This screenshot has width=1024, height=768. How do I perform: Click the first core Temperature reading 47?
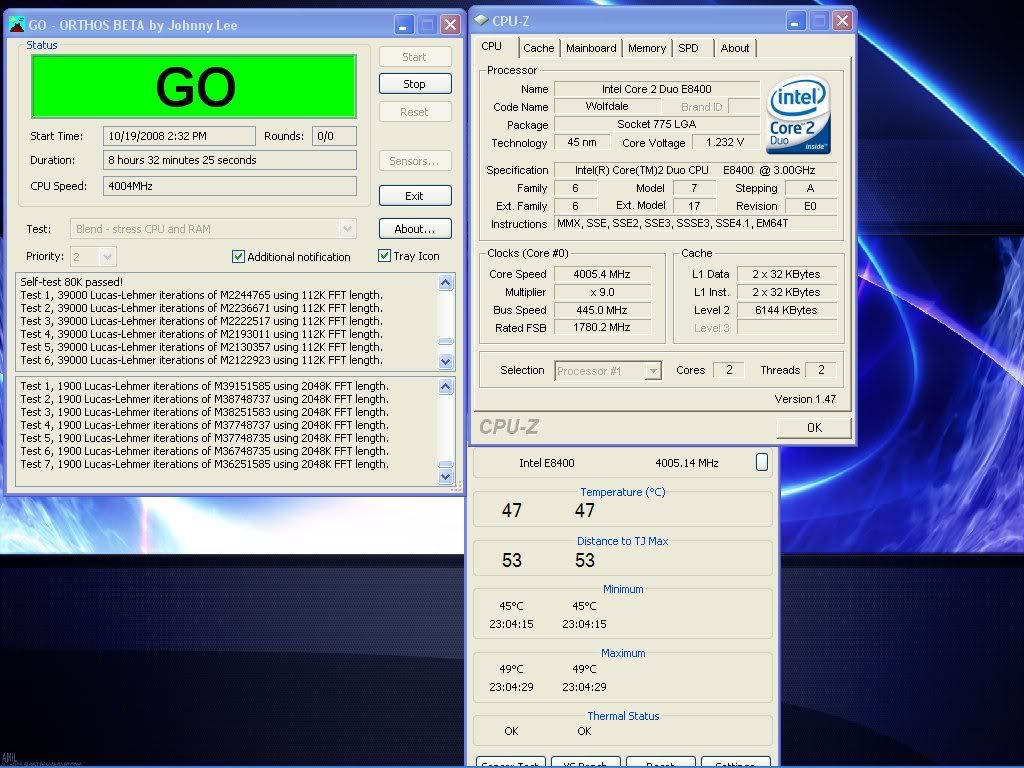[x=511, y=511]
